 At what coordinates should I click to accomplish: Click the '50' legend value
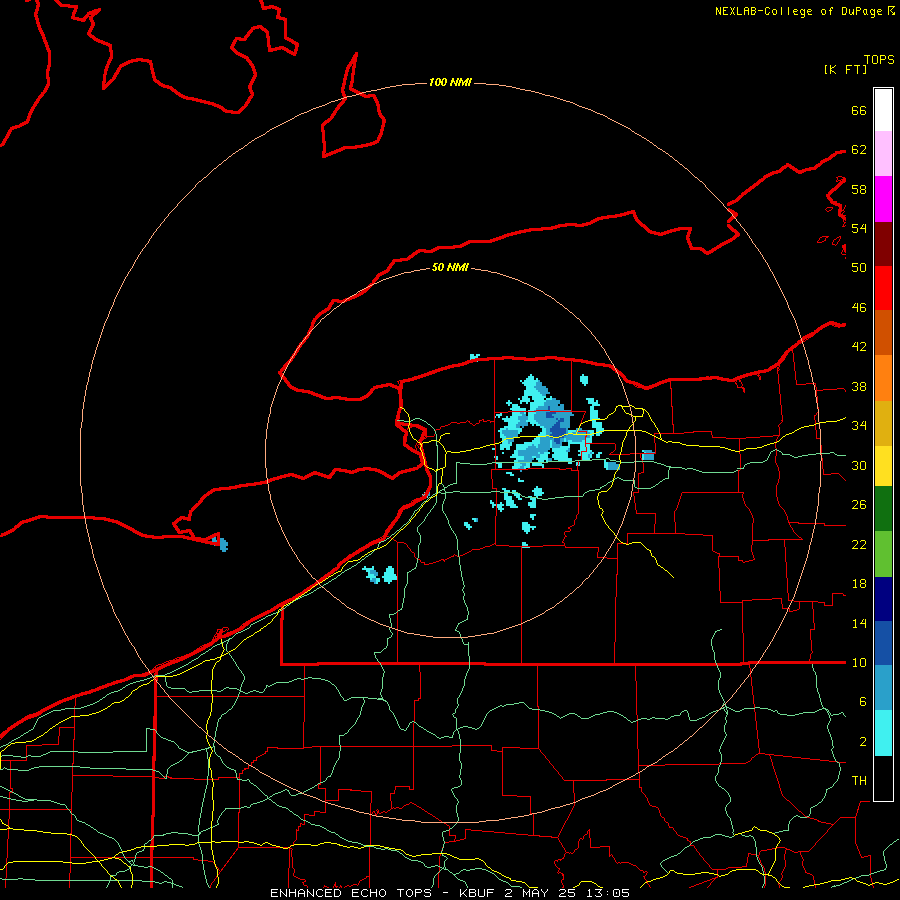tap(859, 268)
